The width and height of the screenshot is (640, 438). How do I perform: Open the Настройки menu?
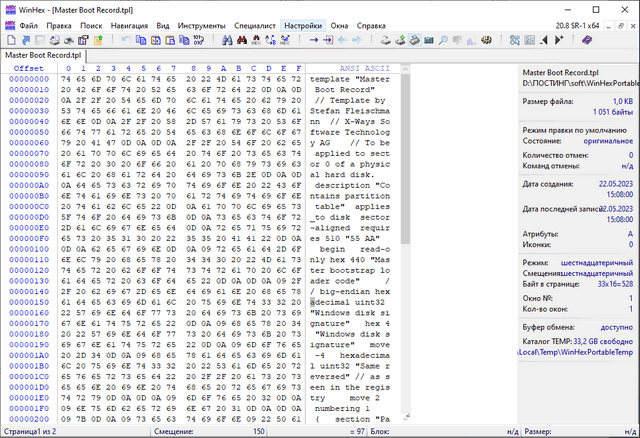pos(302,22)
